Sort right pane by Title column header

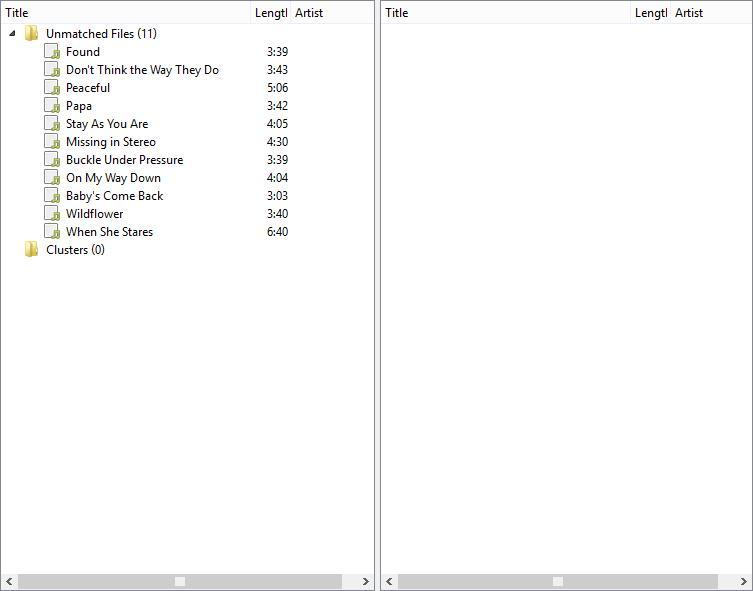[506, 12]
